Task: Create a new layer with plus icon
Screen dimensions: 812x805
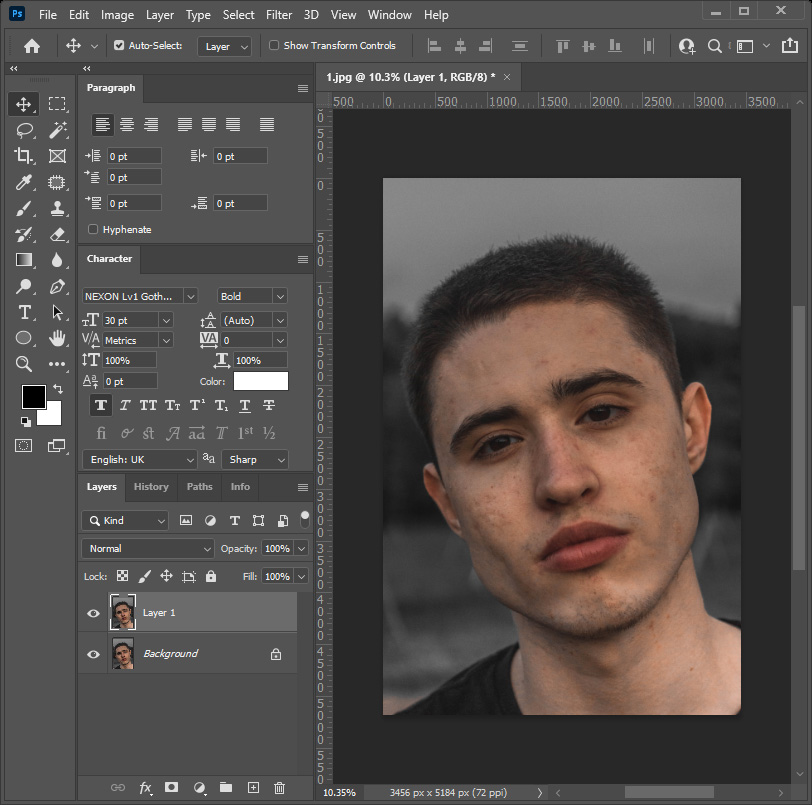Action: coord(253,788)
